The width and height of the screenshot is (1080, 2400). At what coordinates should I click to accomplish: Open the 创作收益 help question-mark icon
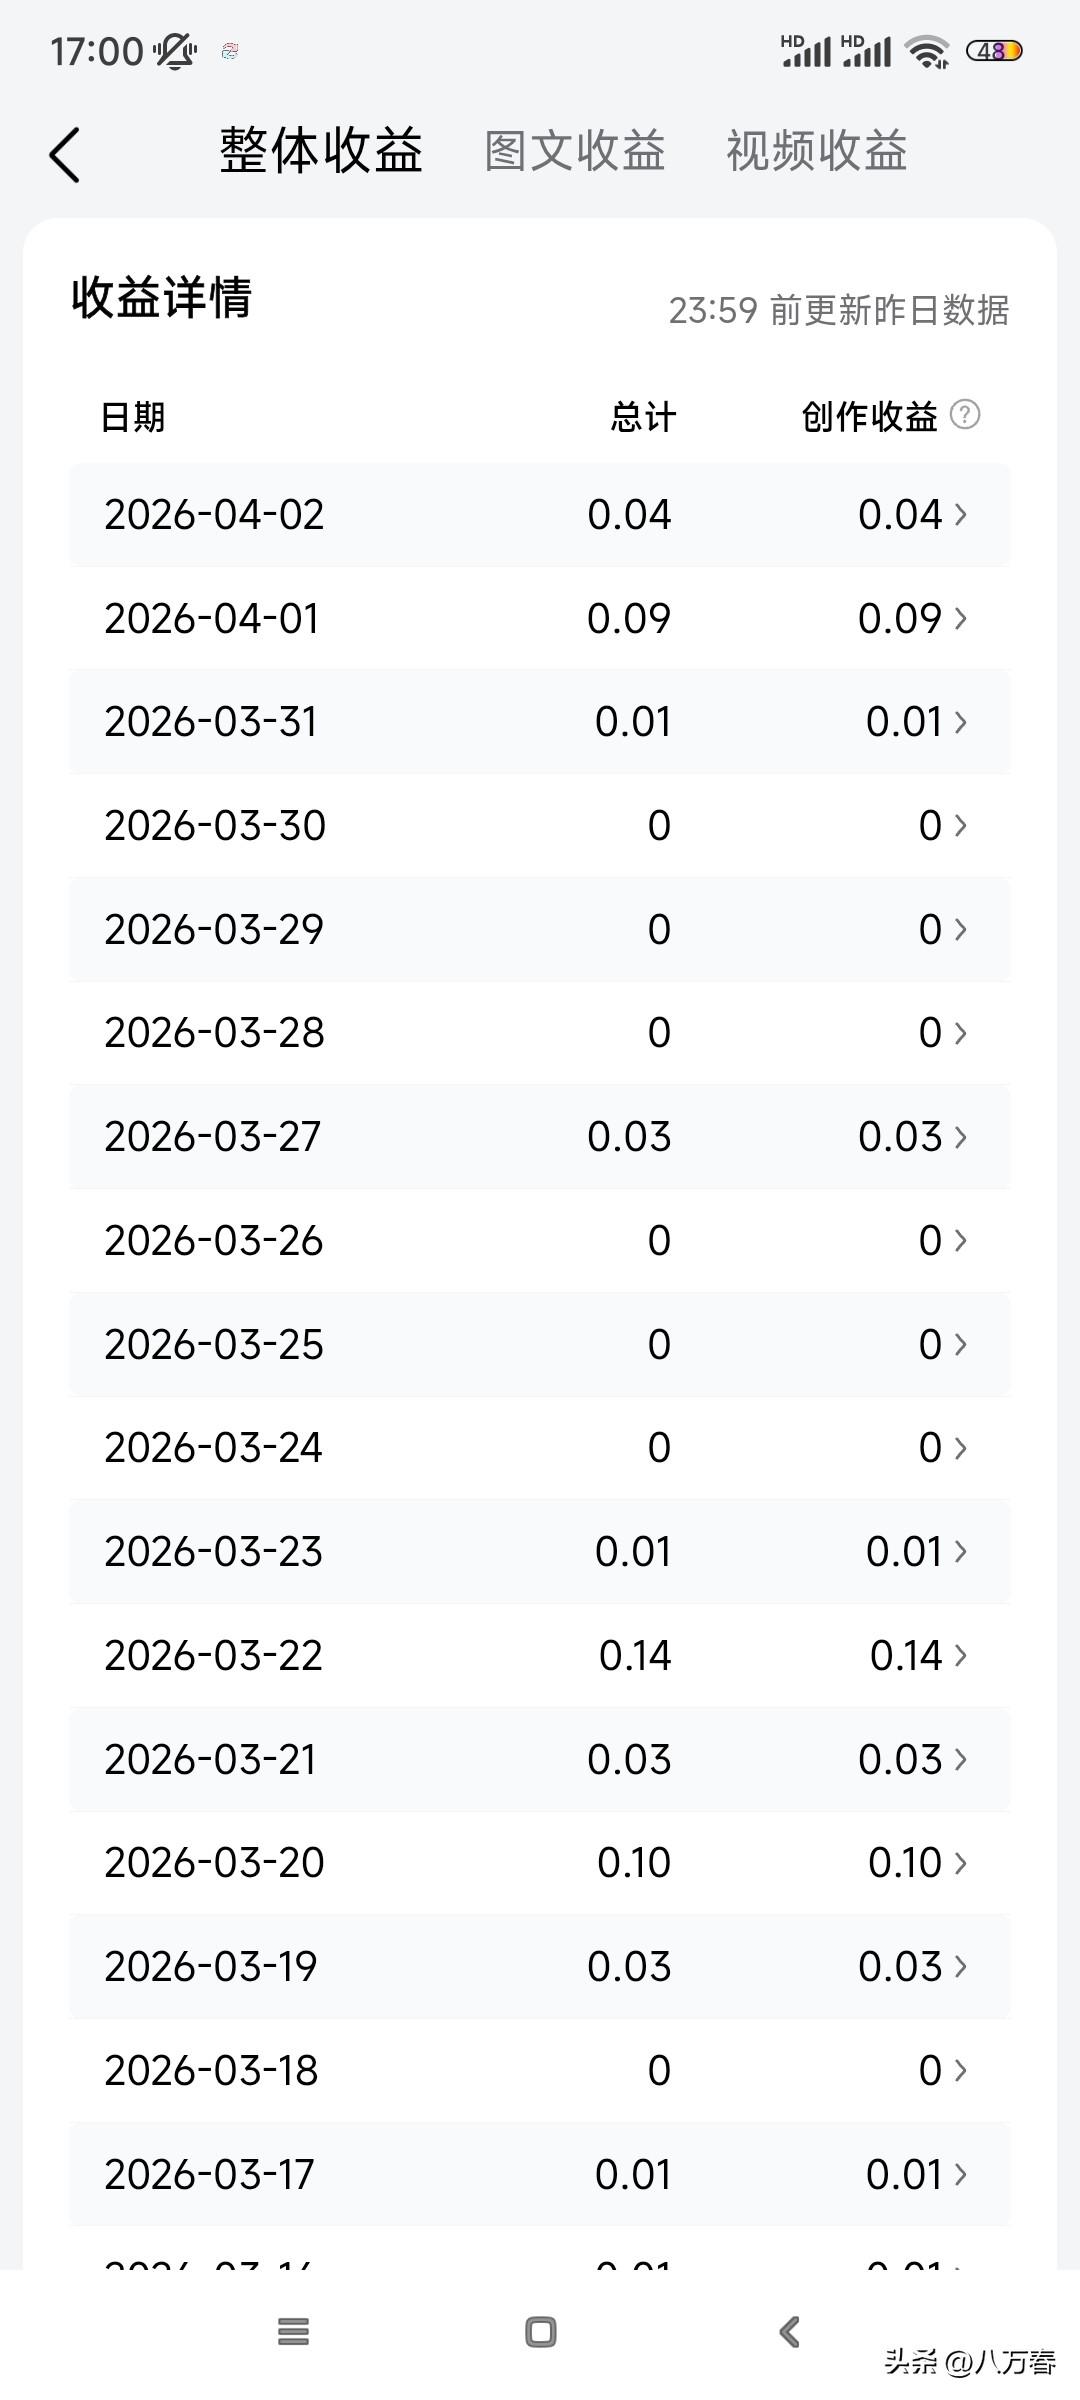tap(964, 414)
